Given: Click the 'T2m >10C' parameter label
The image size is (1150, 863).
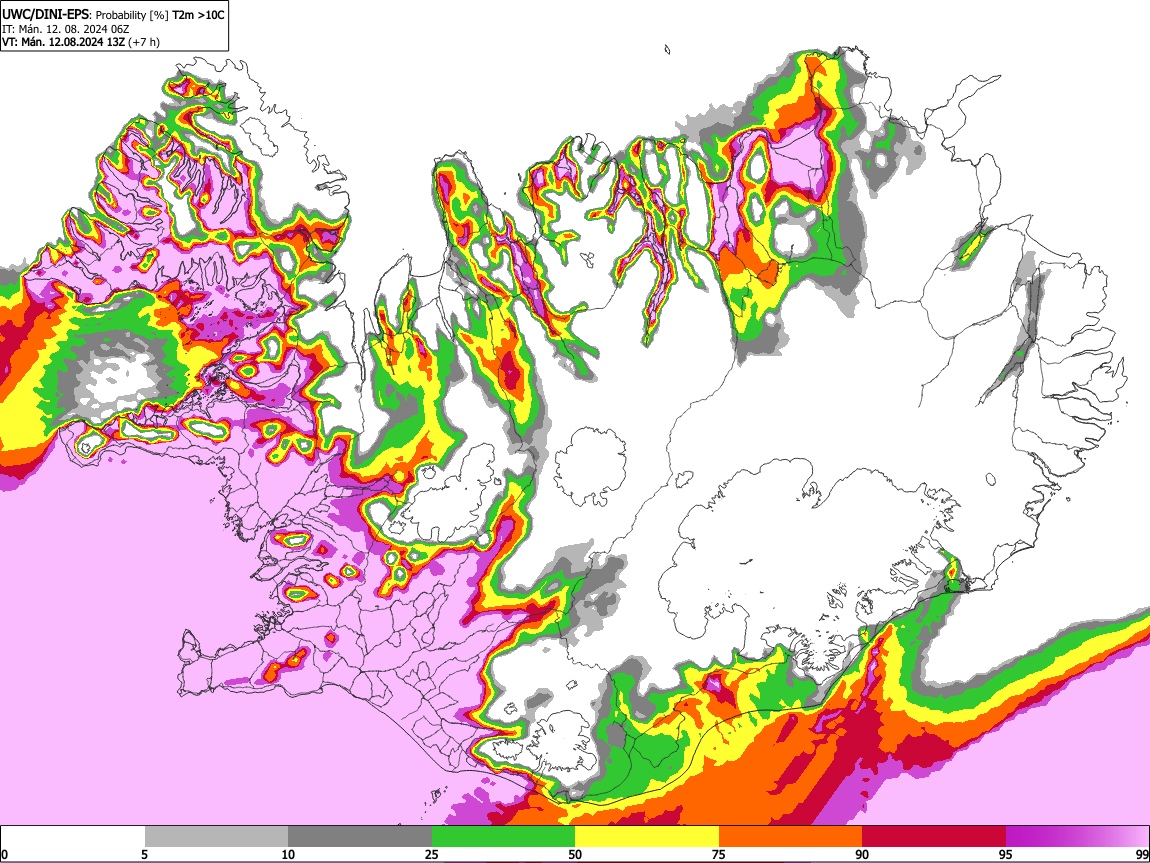Looking at the screenshot, I should point(198,15).
